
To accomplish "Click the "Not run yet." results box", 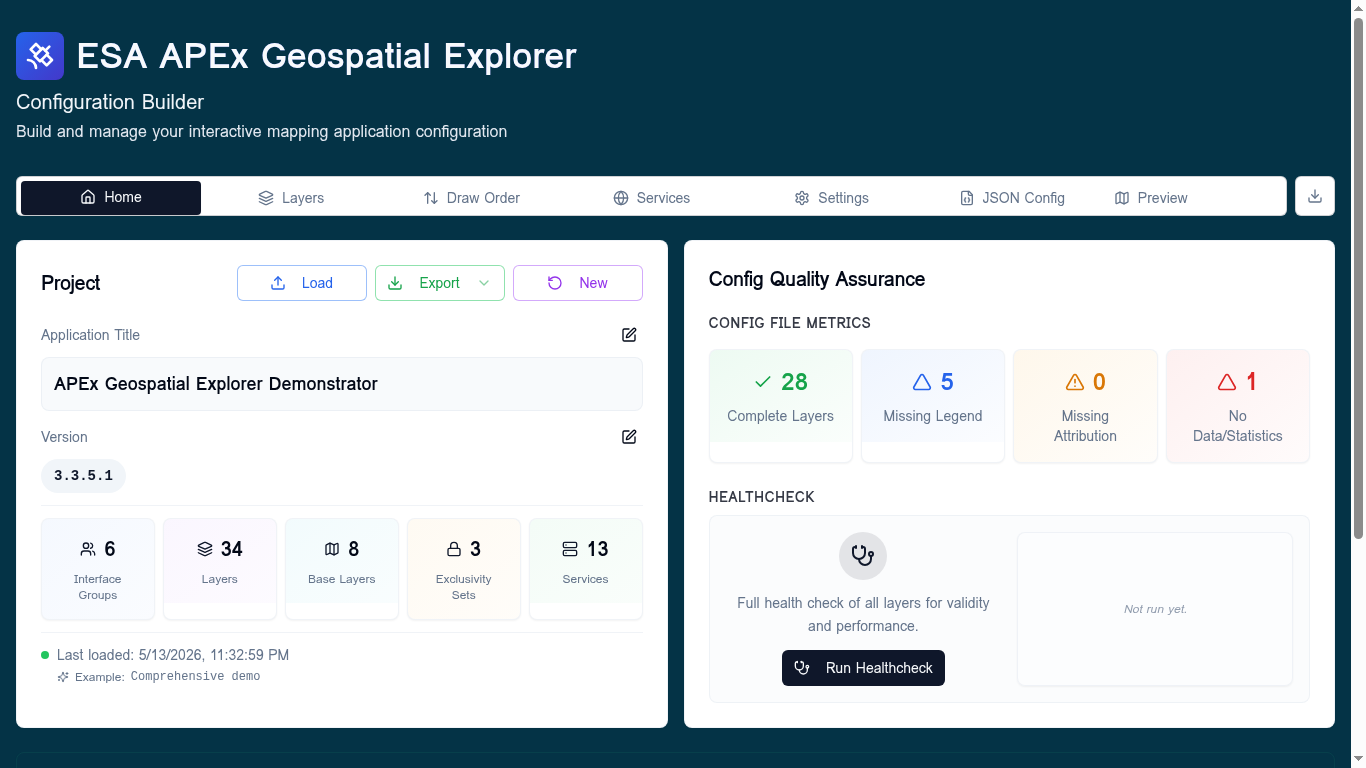I will click(1155, 609).
